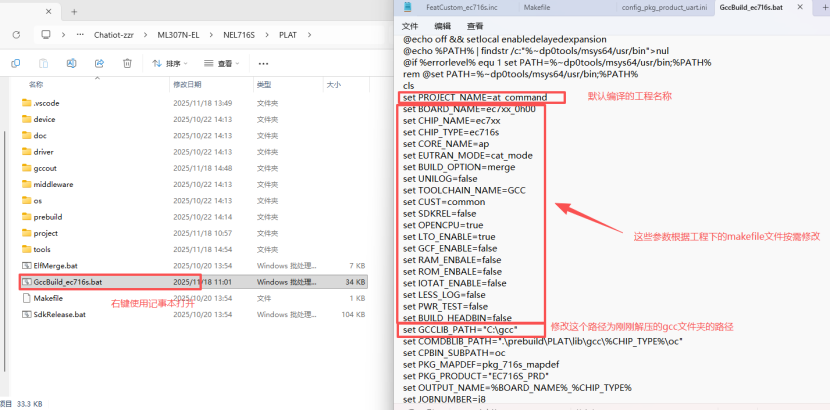This screenshot has height=411, width=830.
Task: Click the 104 KB size of SdkRelease.bat
Action: 355,314
